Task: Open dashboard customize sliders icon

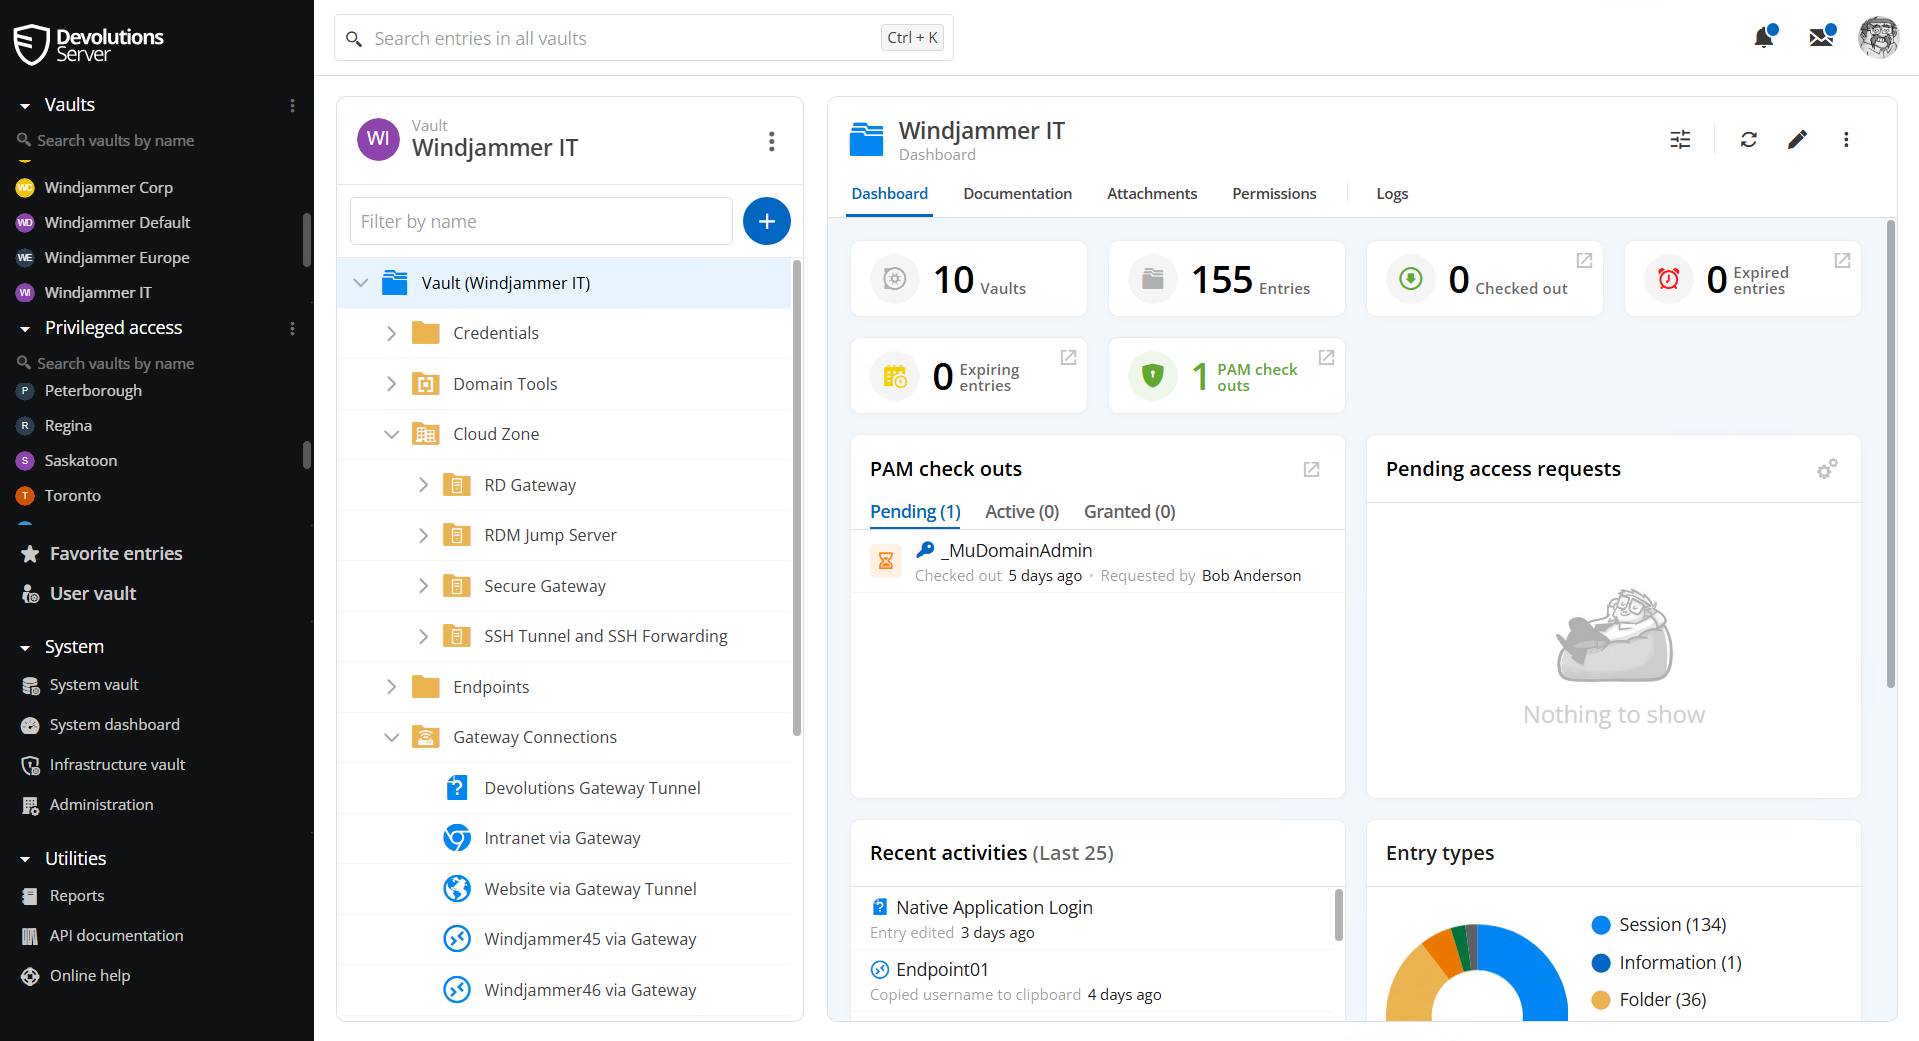Action: 1680,140
